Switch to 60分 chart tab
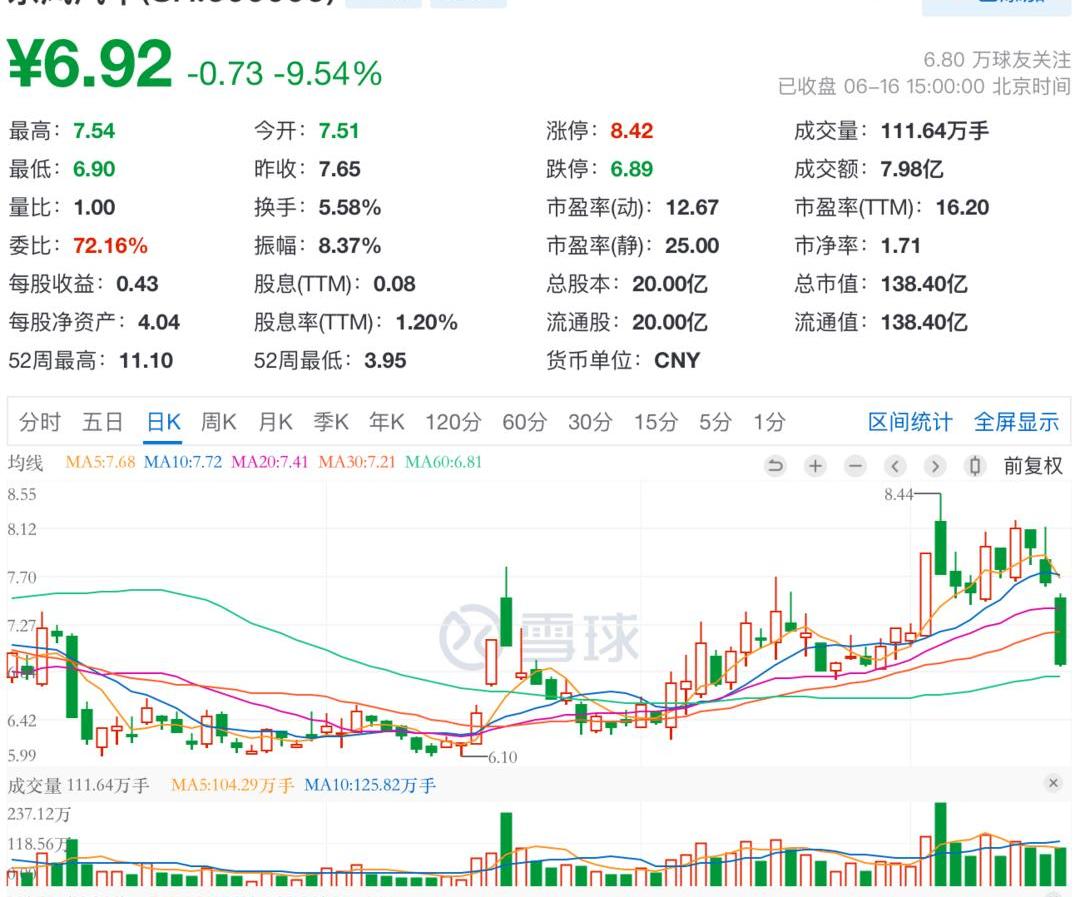 point(524,422)
